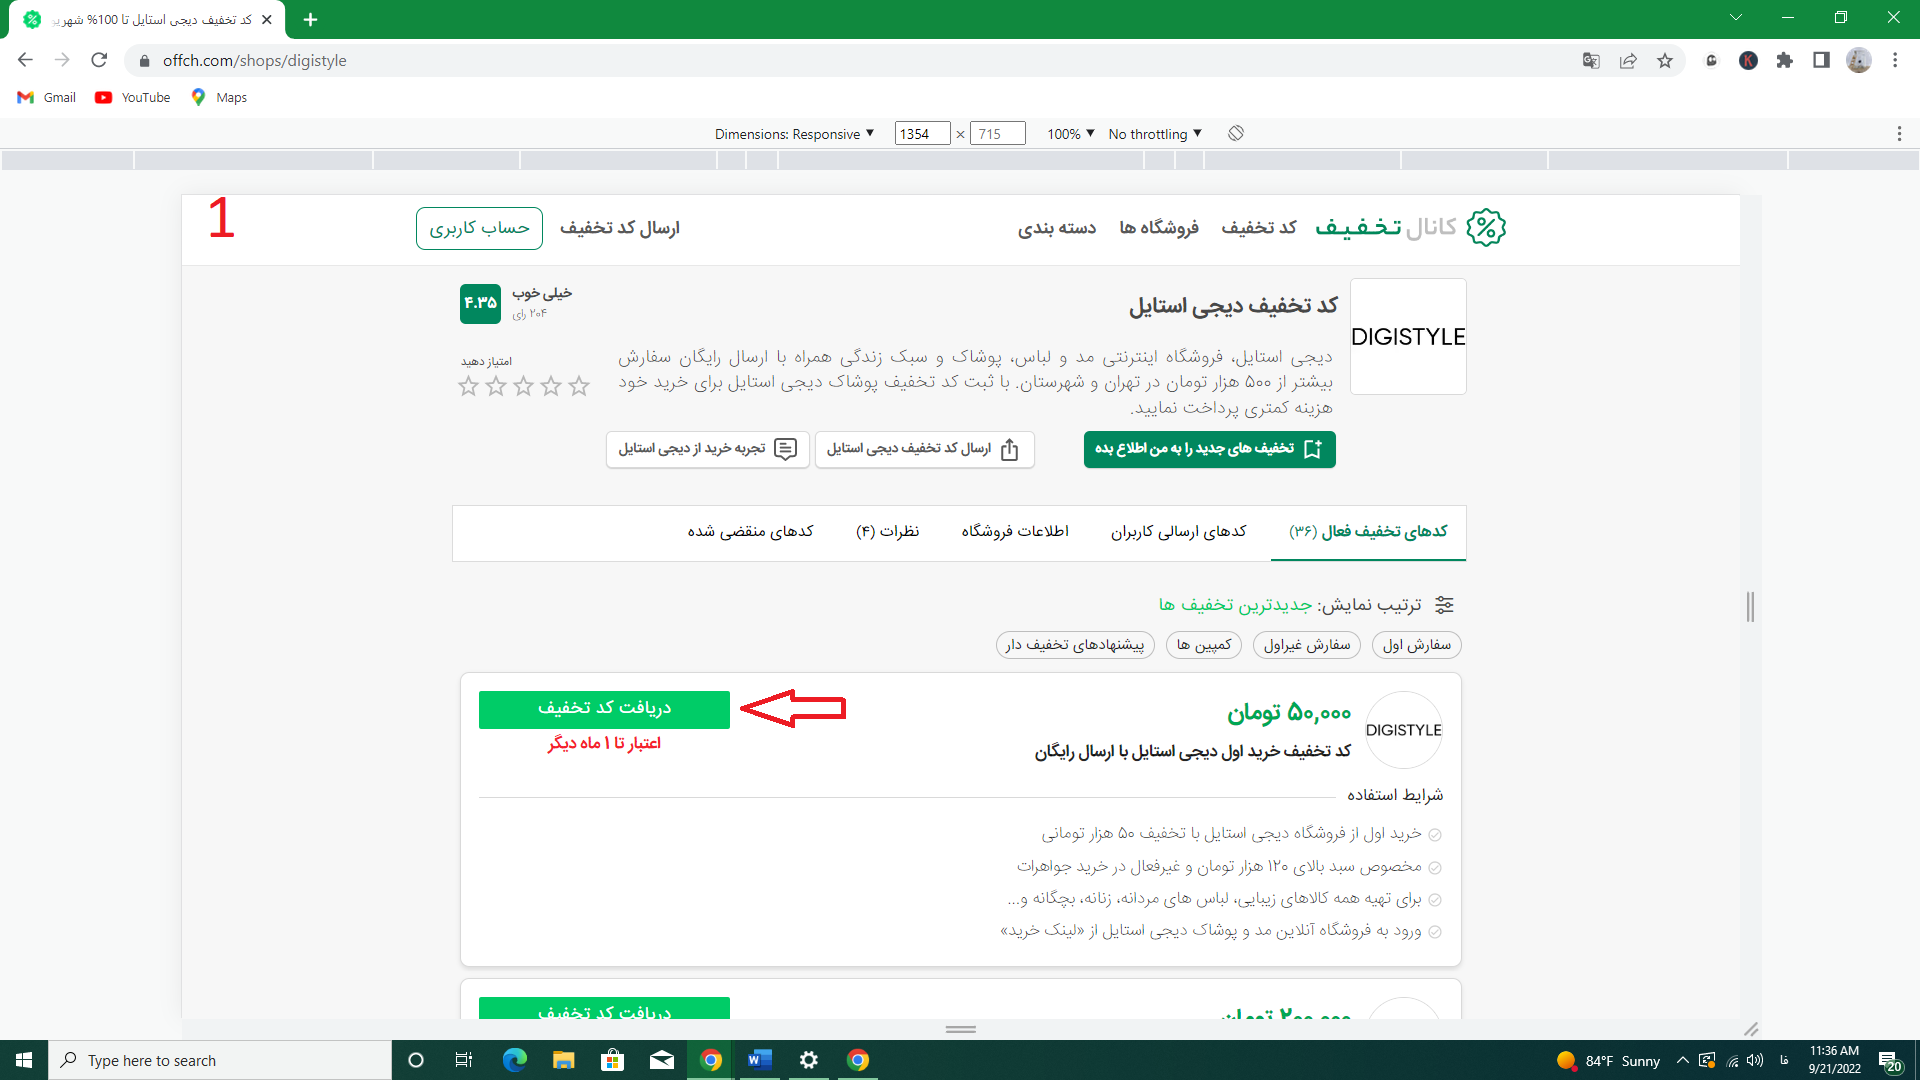1920x1080 pixels.
Task: Switch to اطلاعات فروشگاه tab
Action: click(1015, 532)
